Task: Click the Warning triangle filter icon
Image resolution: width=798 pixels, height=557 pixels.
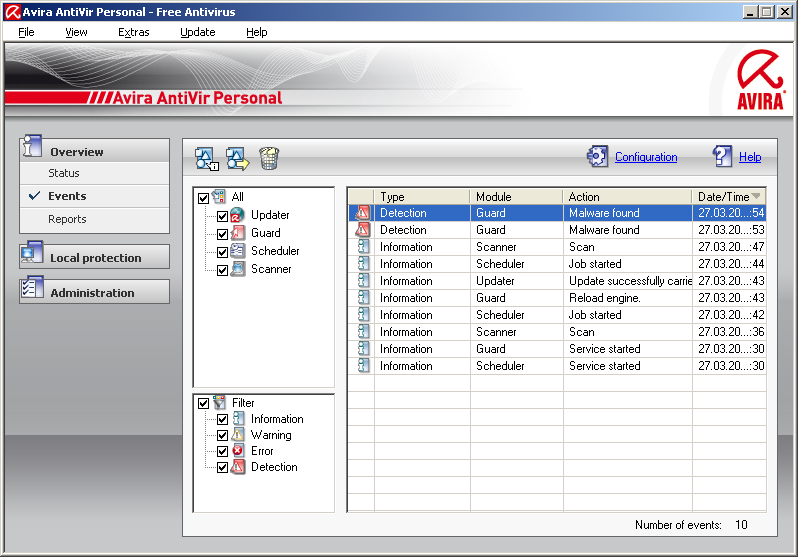Action: tap(238, 435)
